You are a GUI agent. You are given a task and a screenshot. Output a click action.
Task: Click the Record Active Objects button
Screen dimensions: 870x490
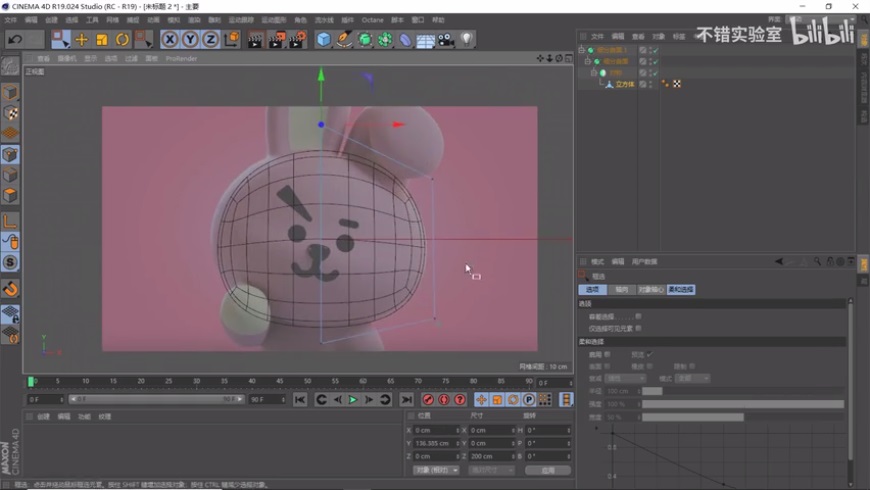(428, 400)
